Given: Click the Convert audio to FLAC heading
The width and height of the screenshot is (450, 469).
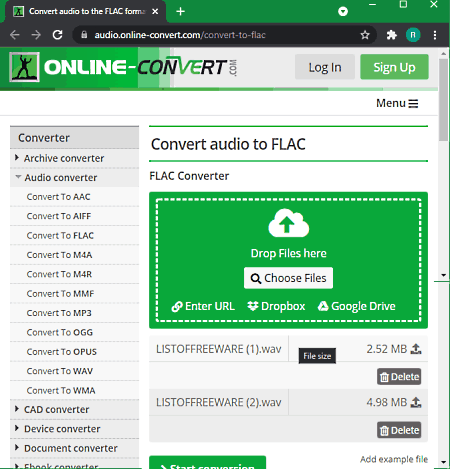Looking at the screenshot, I should pyautogui.click(x=228, y=144).
